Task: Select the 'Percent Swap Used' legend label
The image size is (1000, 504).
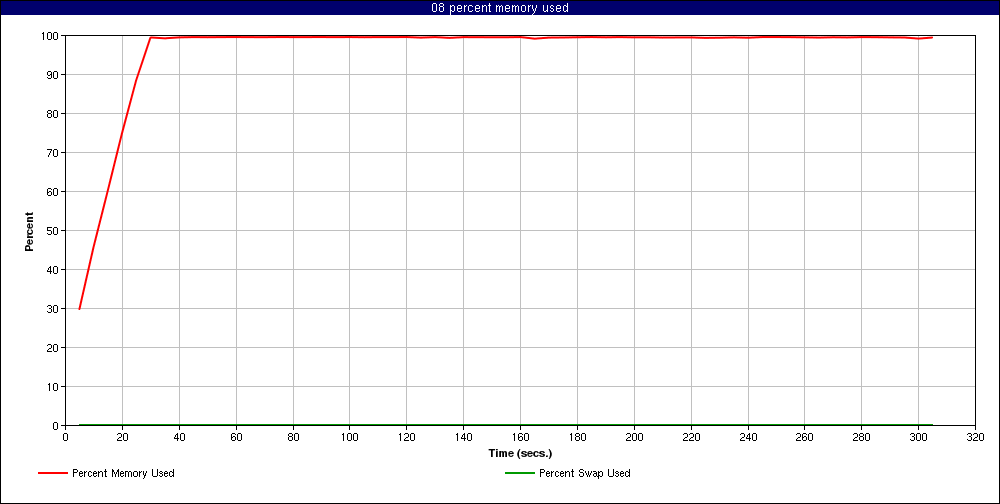Action: (x=585, y=473)
